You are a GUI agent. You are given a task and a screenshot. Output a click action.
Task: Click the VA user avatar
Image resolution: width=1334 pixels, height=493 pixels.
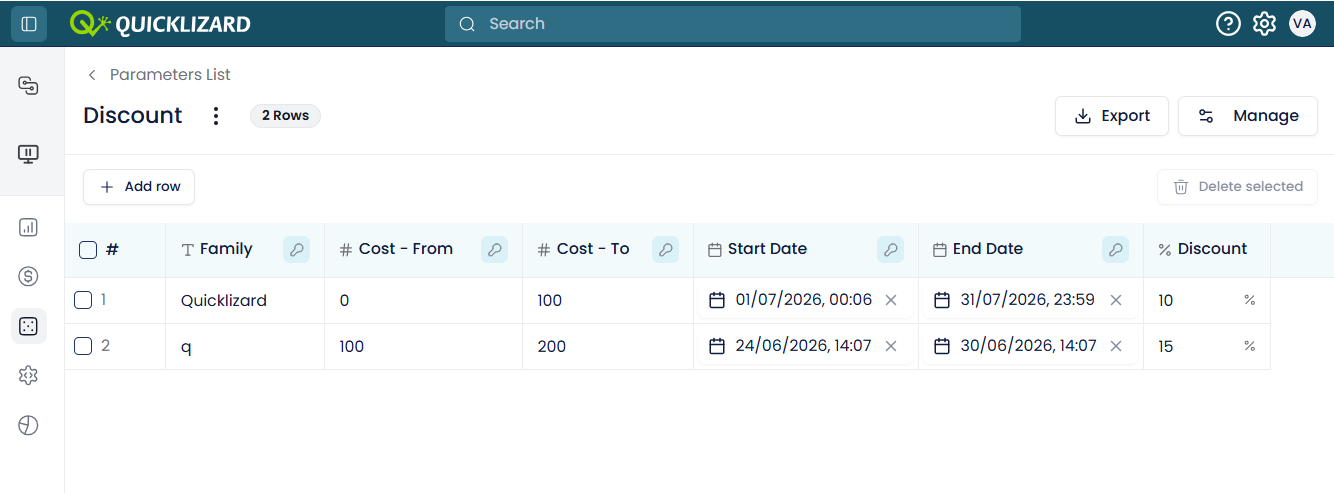point(1302,24)
